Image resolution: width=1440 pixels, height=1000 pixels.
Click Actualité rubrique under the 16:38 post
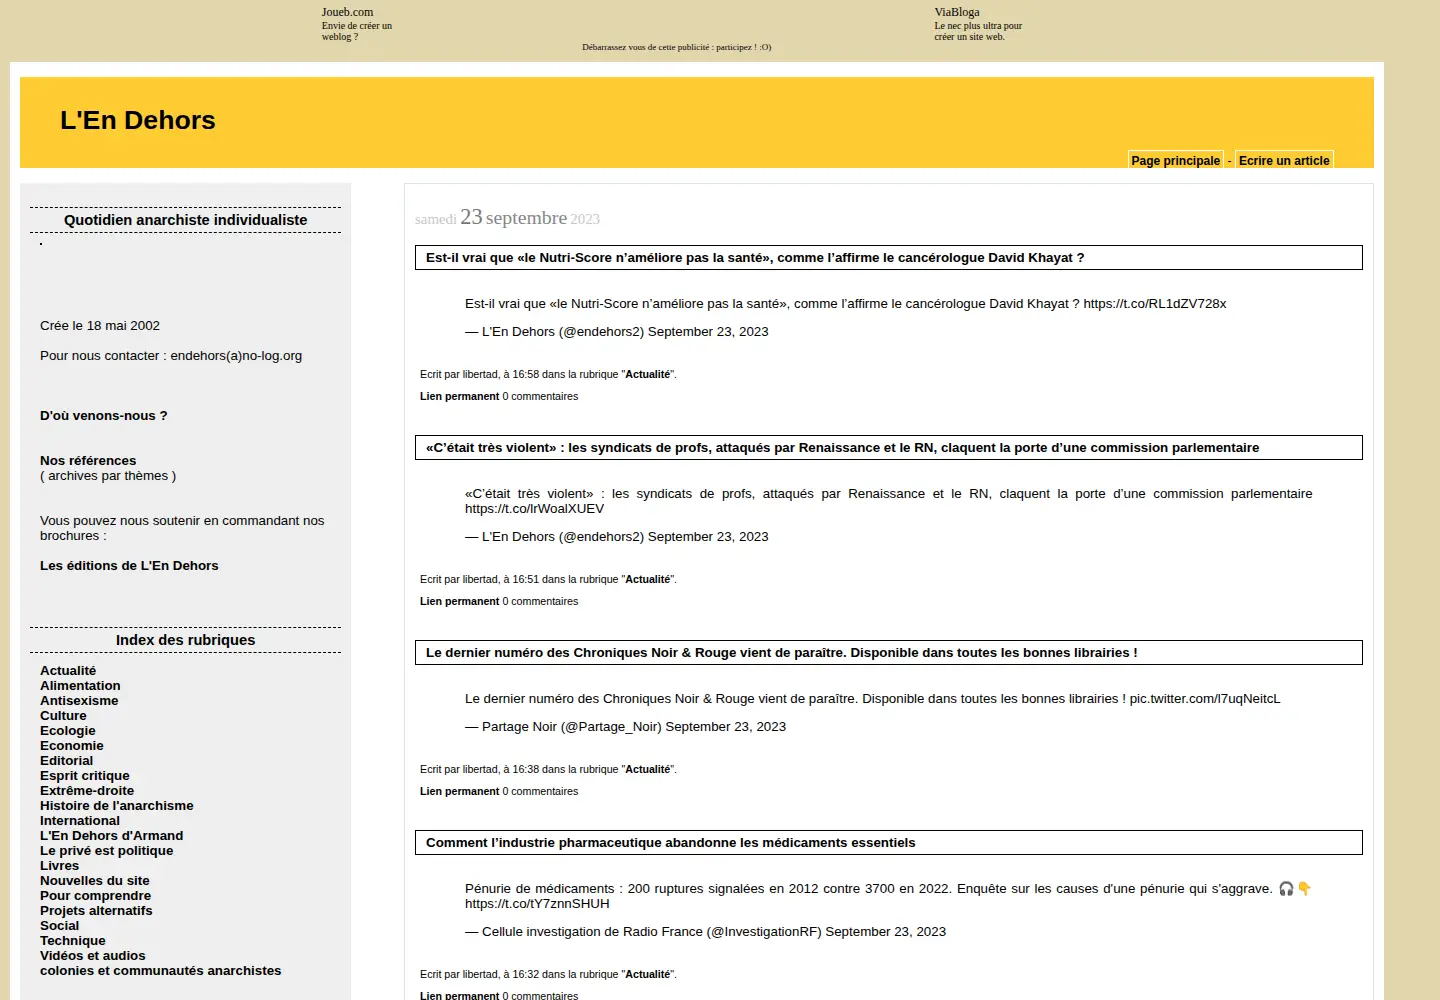click(648, 770)
